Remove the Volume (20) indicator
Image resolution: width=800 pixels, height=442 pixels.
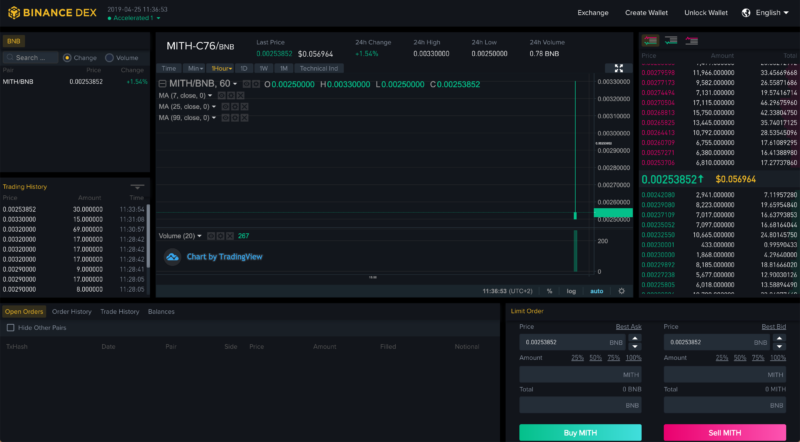[x=230, y=236]
